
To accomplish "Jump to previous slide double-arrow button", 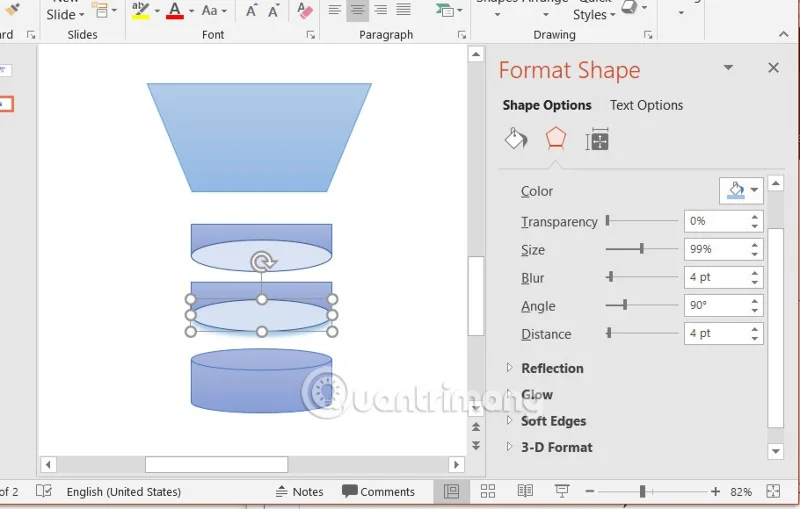I will coord(476,427).
